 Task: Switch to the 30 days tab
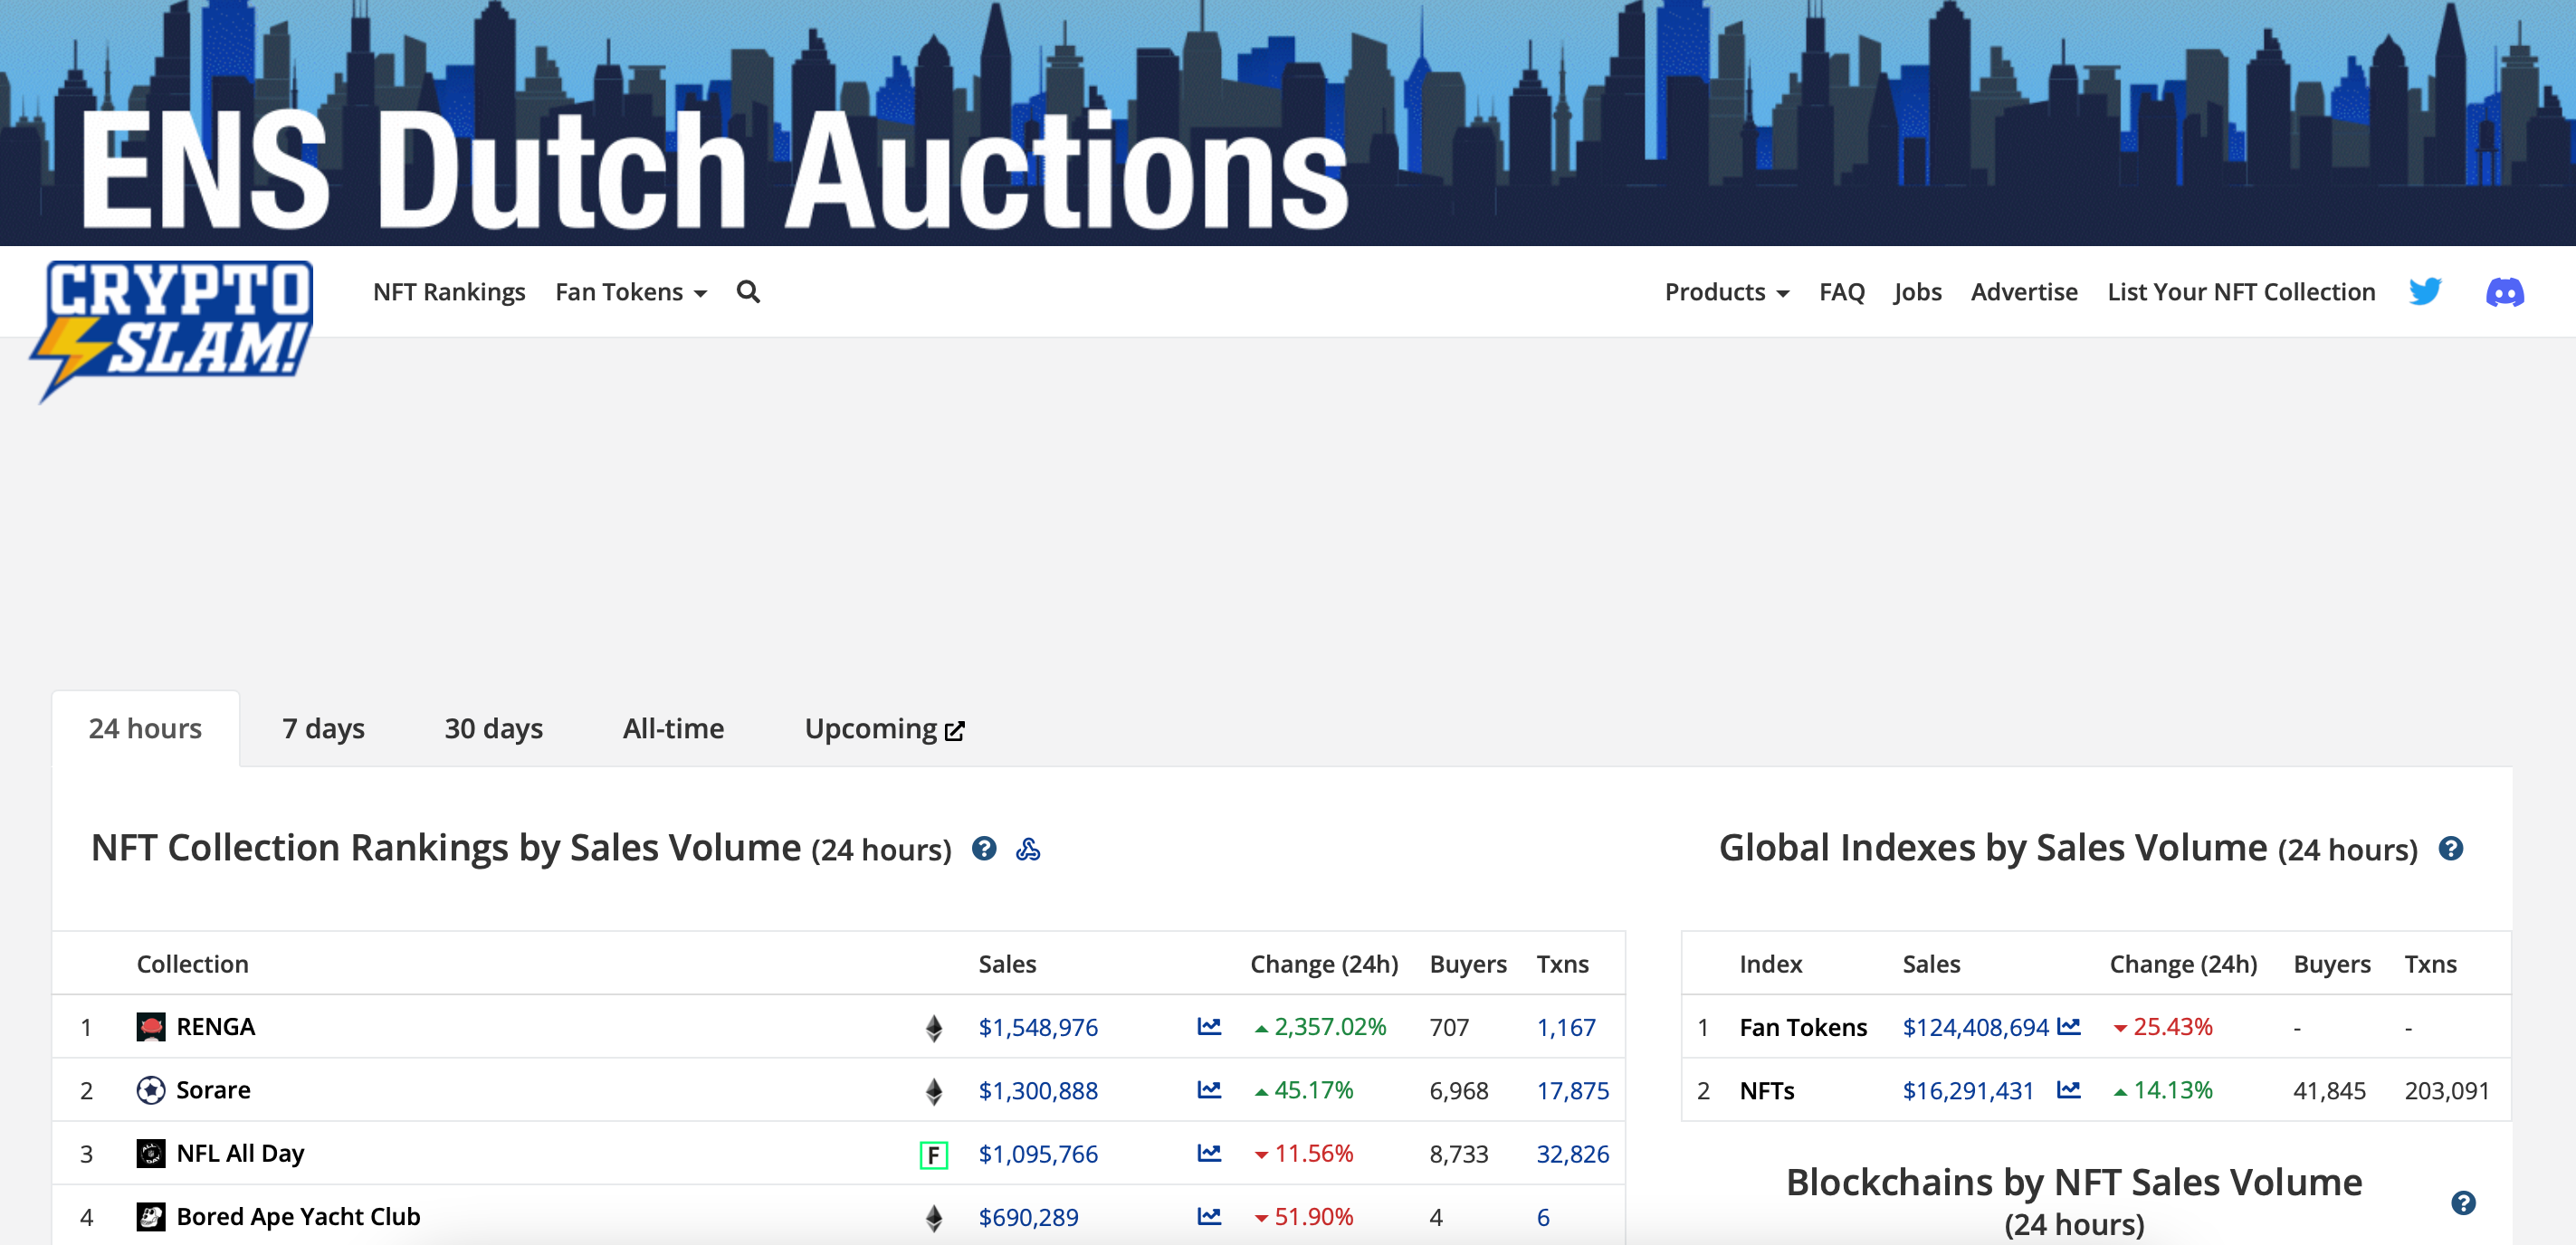tap(494, 728)
